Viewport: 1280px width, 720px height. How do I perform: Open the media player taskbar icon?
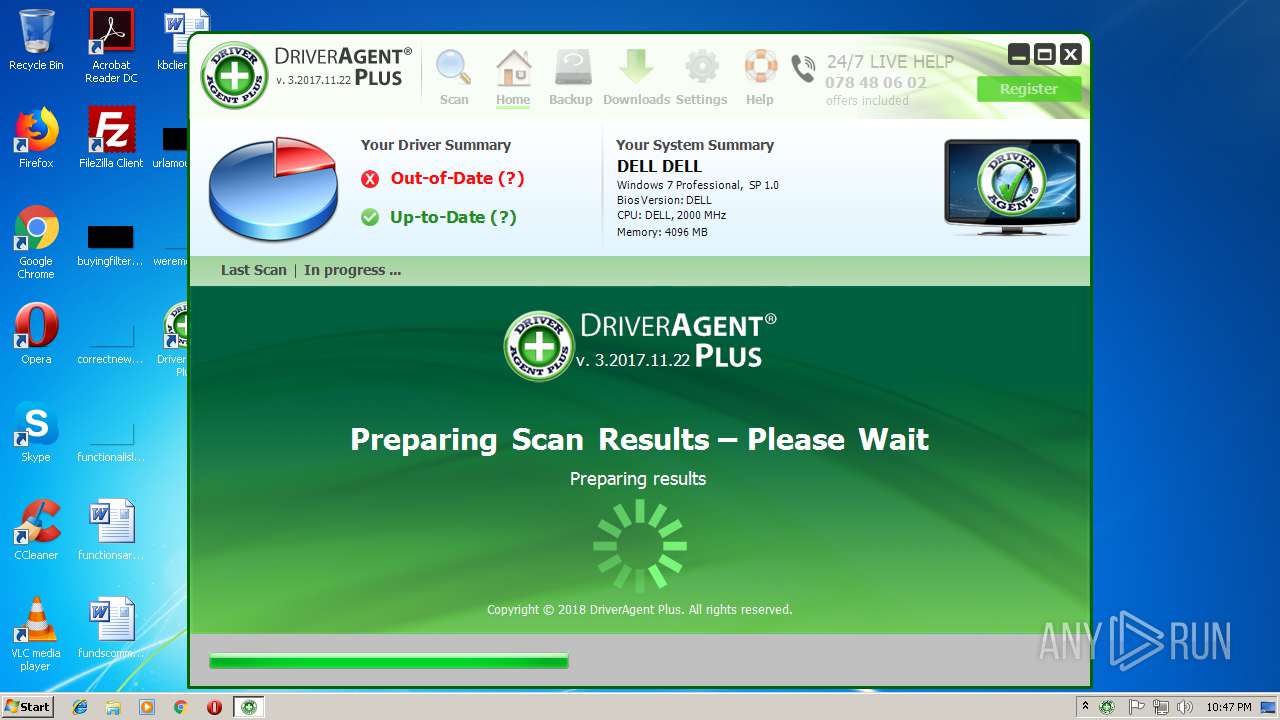pos(147,707)
